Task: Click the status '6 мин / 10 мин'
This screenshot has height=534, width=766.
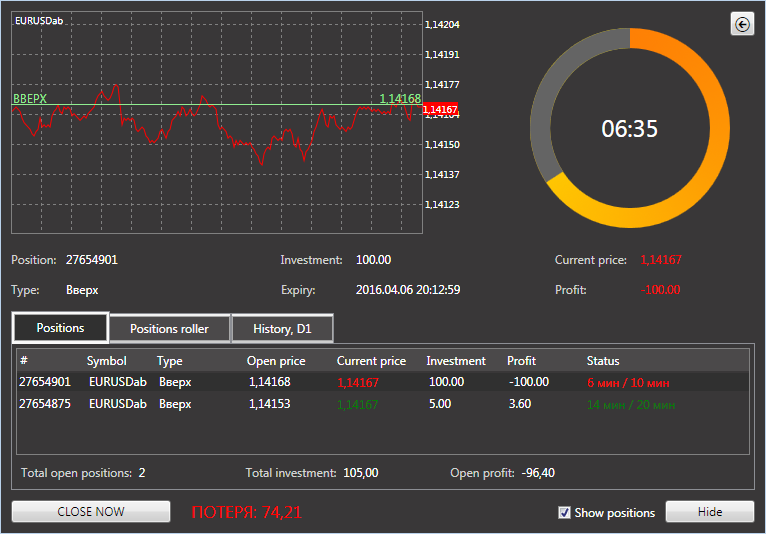Action: coord(628,383)
